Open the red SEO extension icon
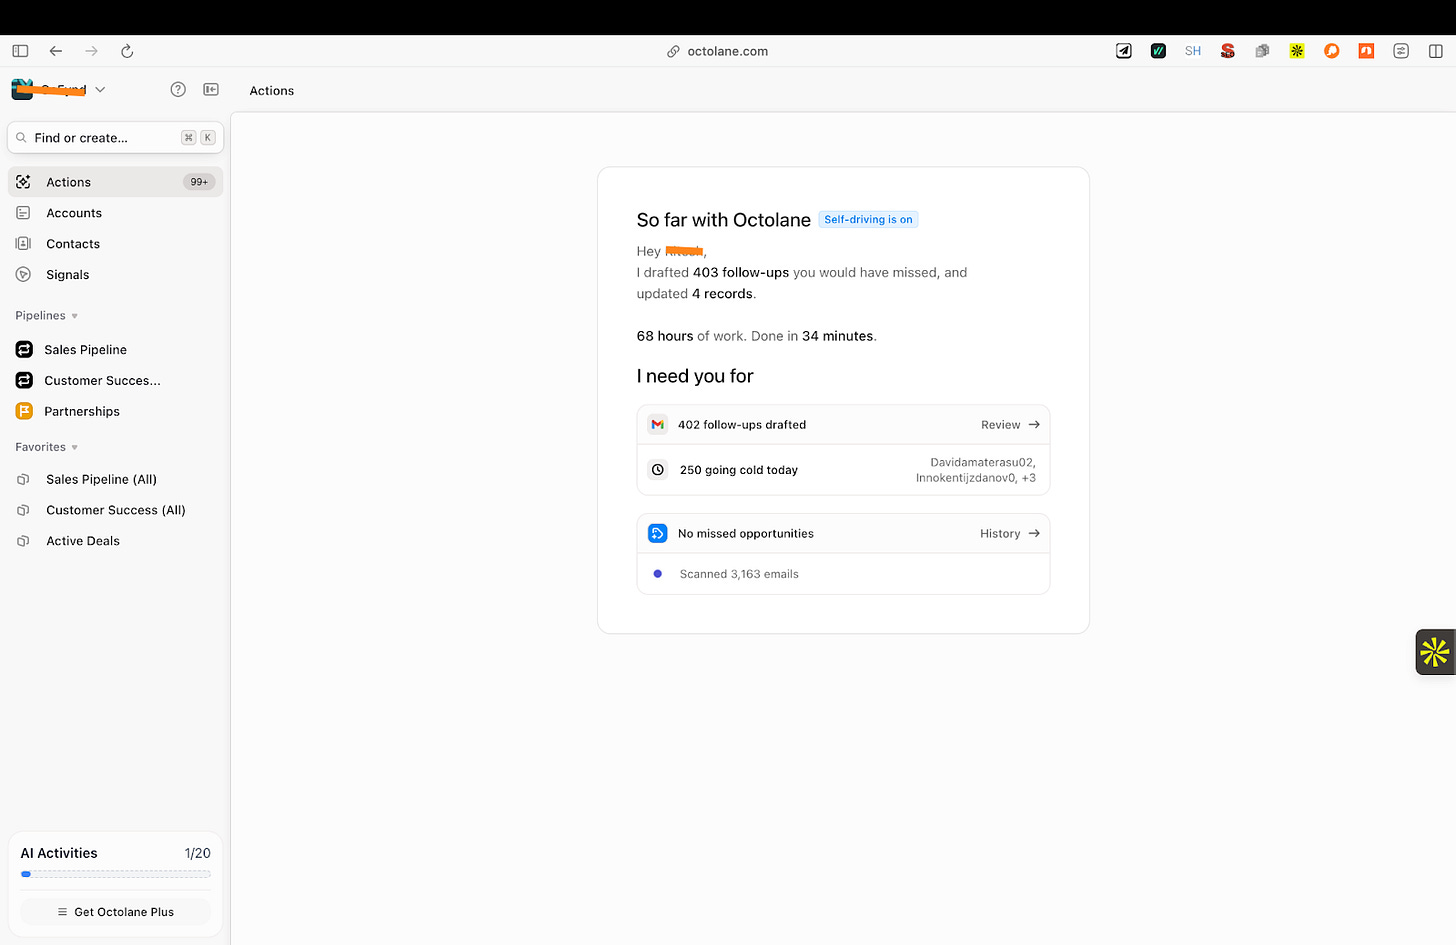This screenshot has width=1456, height=945. point(1228,51)
